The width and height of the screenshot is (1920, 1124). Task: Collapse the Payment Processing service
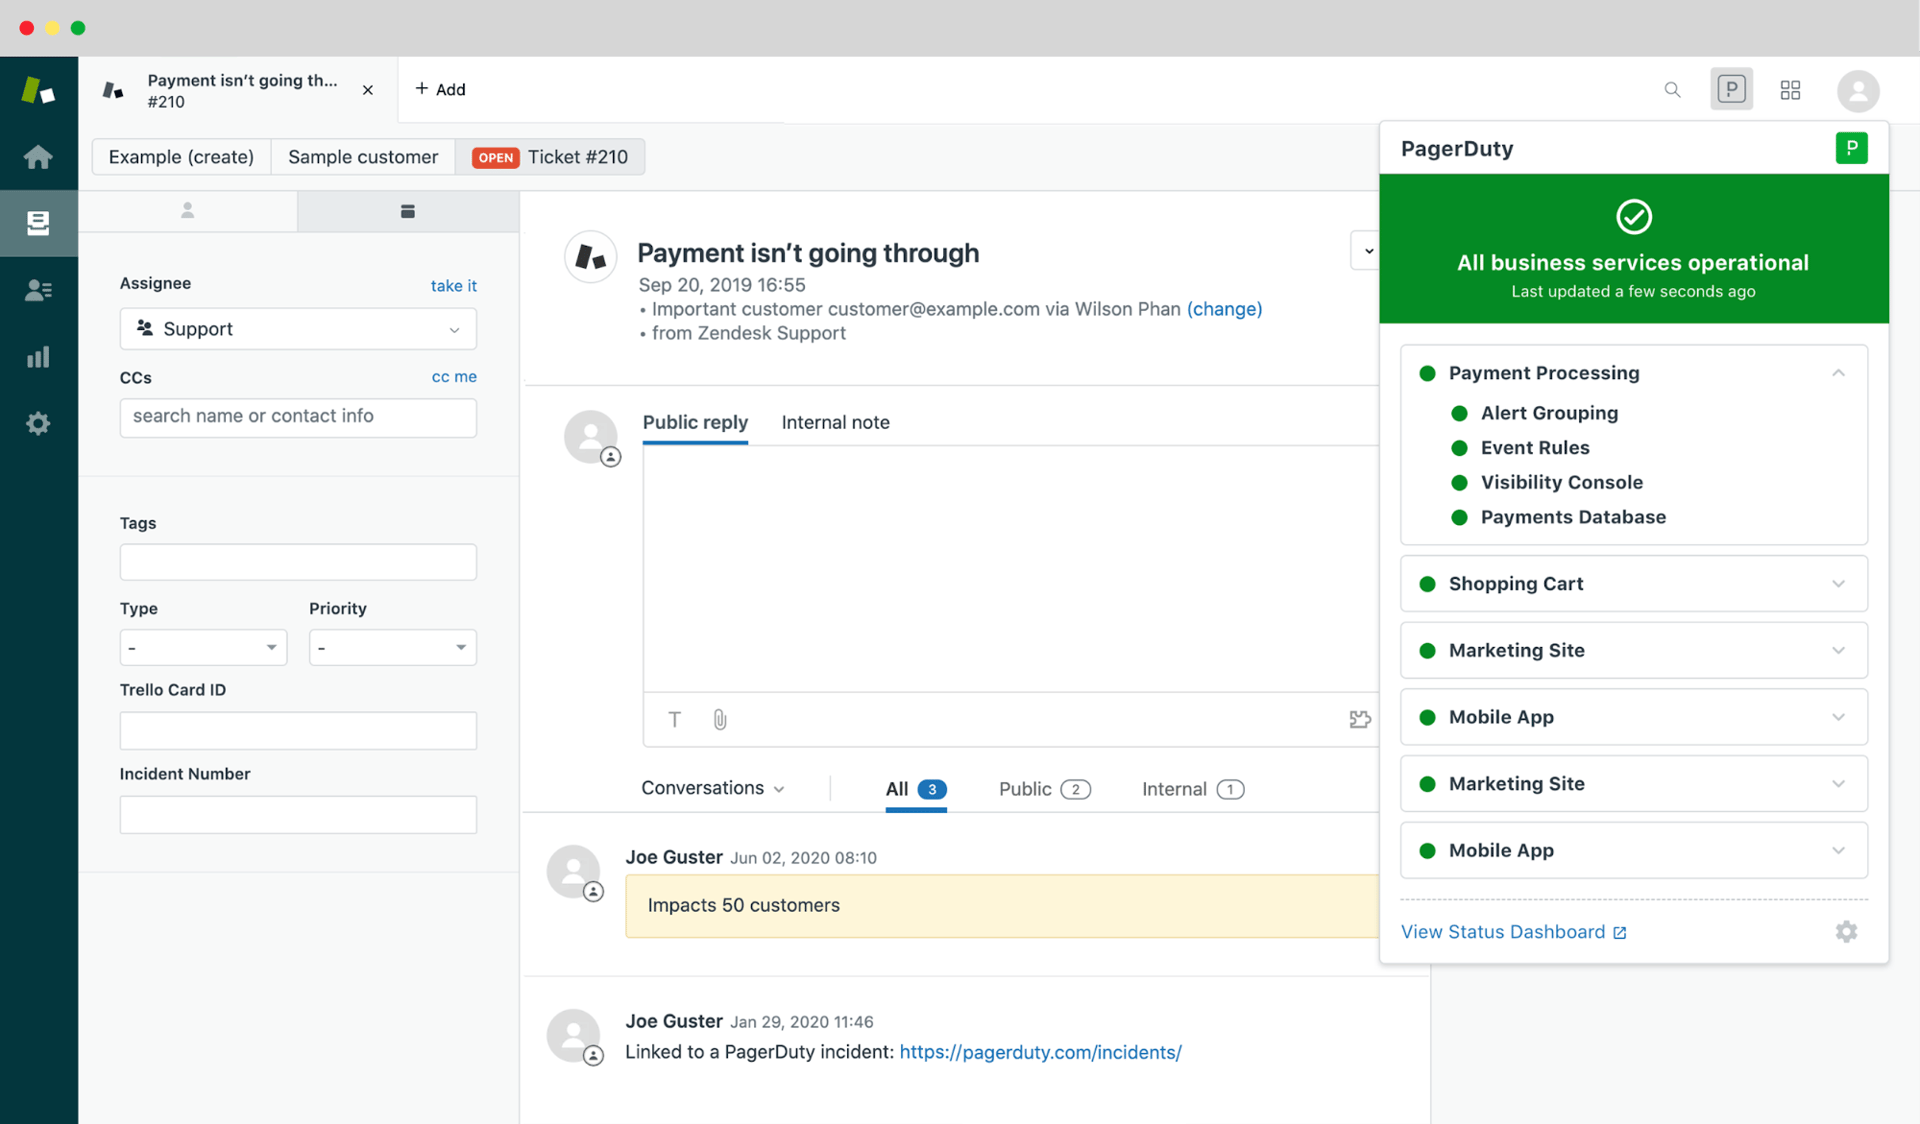click(1838, 373)
